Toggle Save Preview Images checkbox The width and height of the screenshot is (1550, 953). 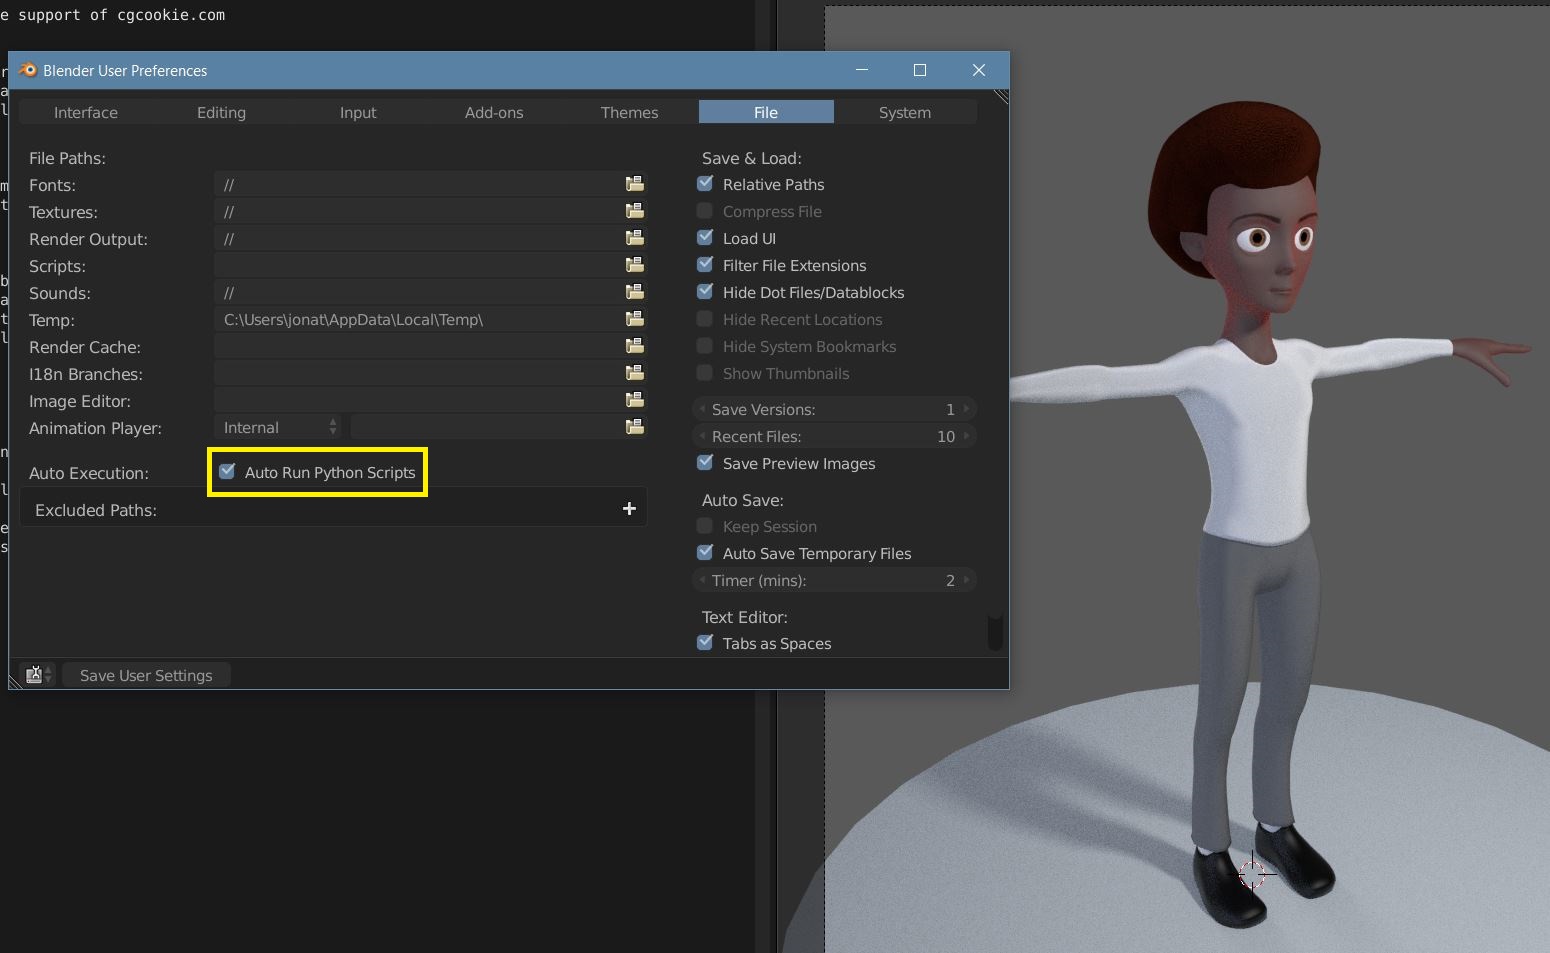tap(705, 462)
